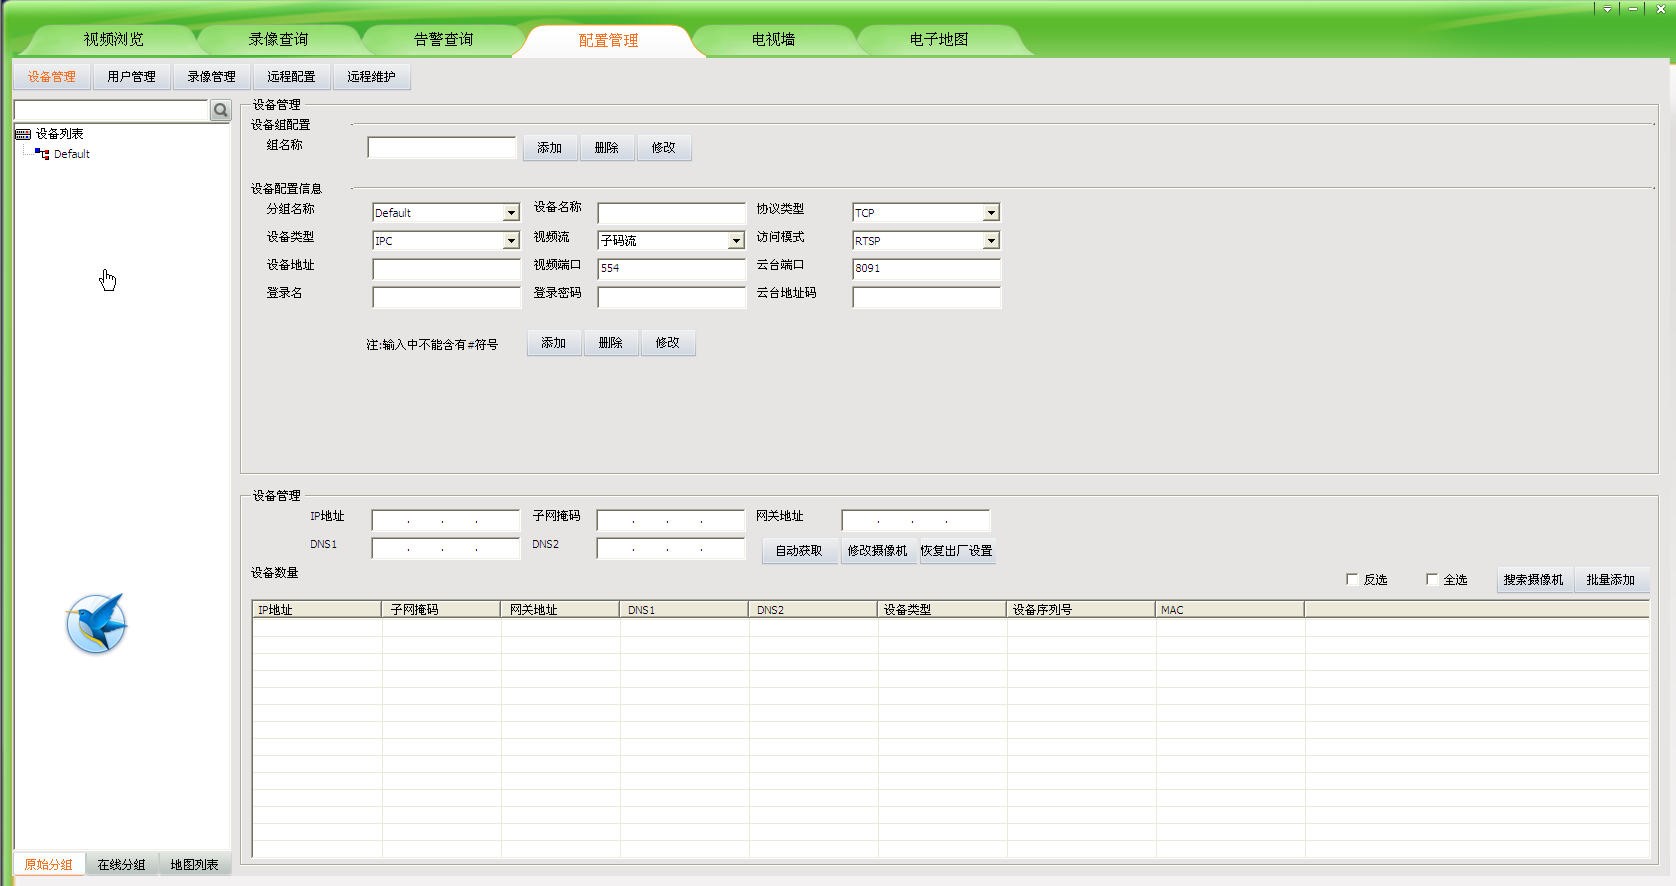The width and height of the screenshot is (1676, 886).
Task: Open the 访问模式 RTSP dropdown
Action: pyautogui.click(x=990, y=241)
